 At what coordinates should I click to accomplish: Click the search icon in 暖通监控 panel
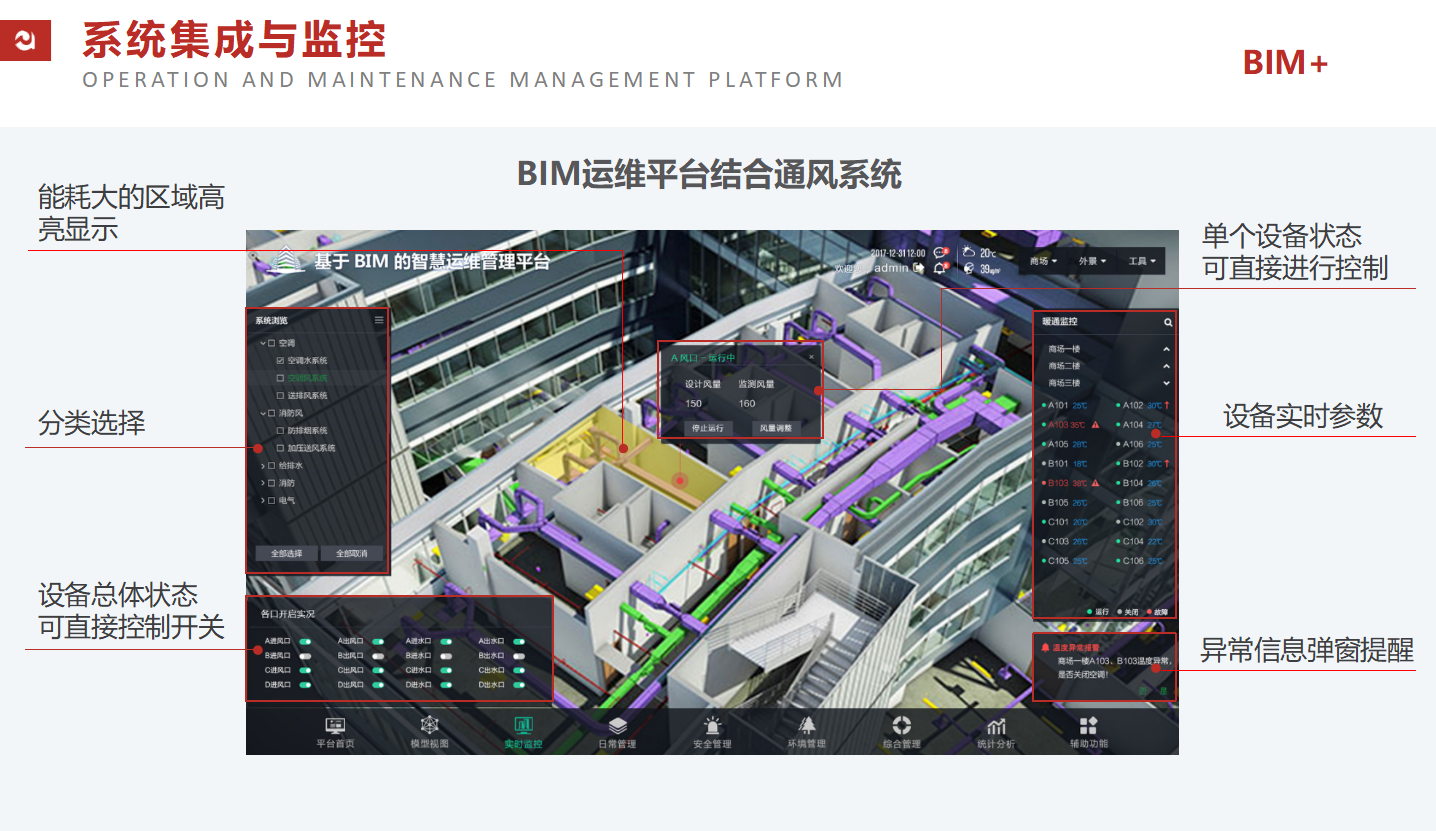pos(1167,323)
